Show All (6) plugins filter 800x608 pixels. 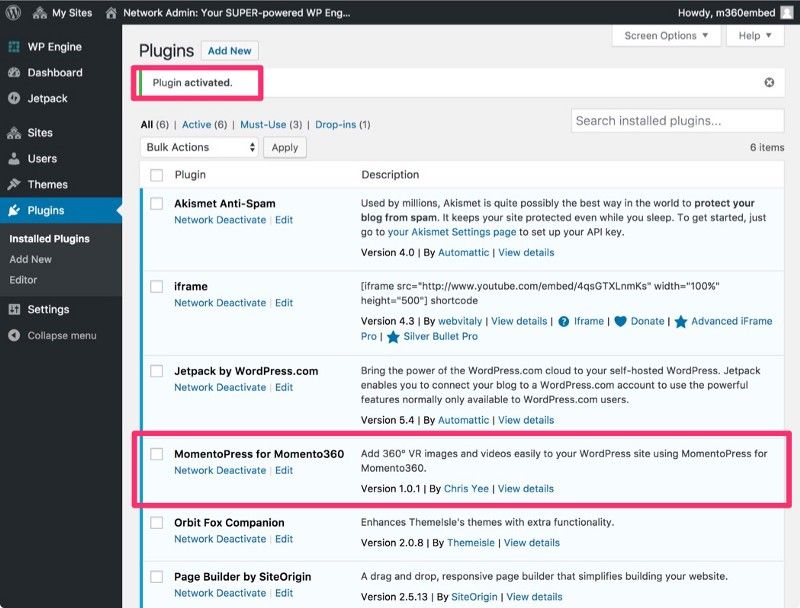155,124
